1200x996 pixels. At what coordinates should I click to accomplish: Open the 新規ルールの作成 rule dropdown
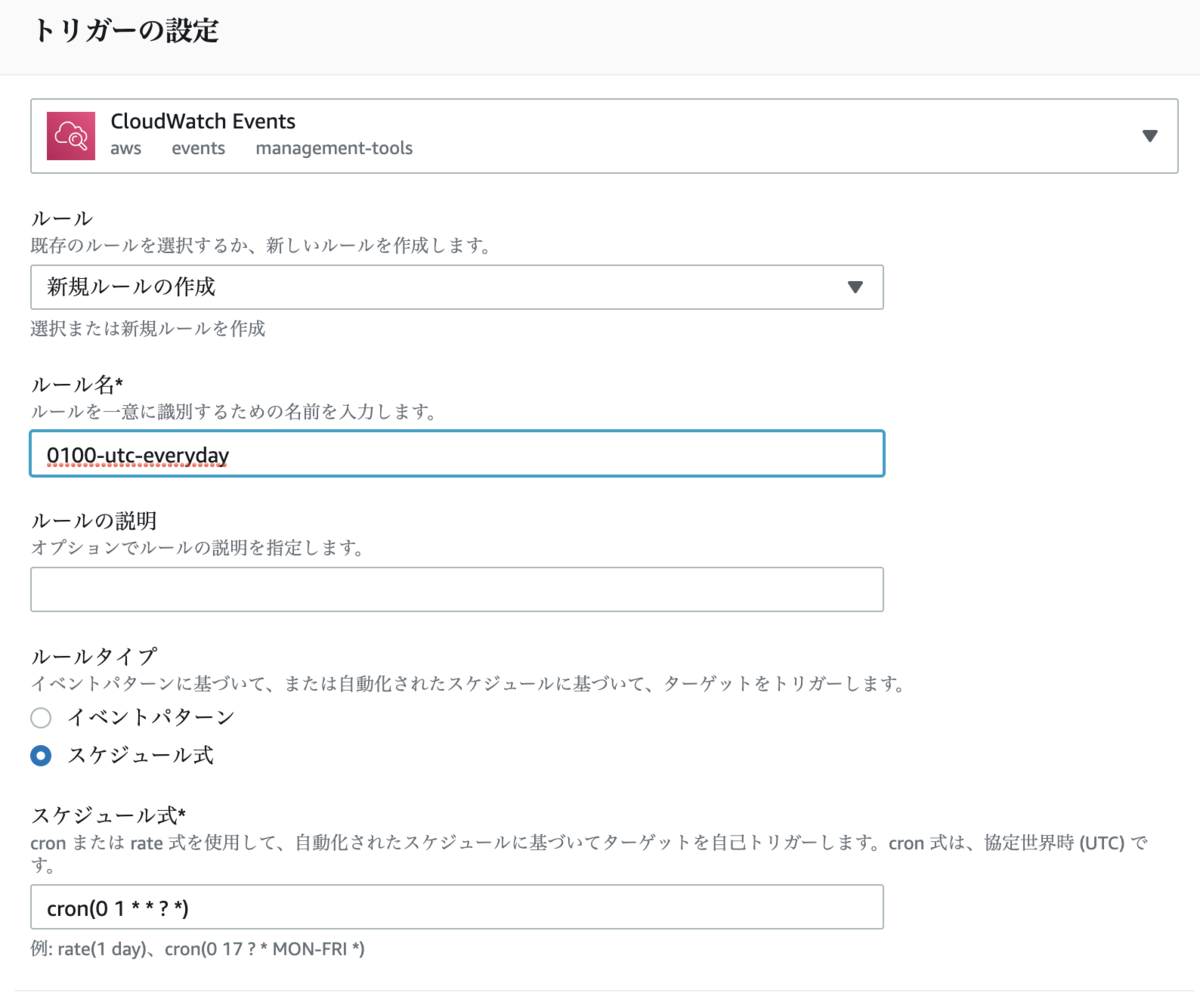click(456, 287)
